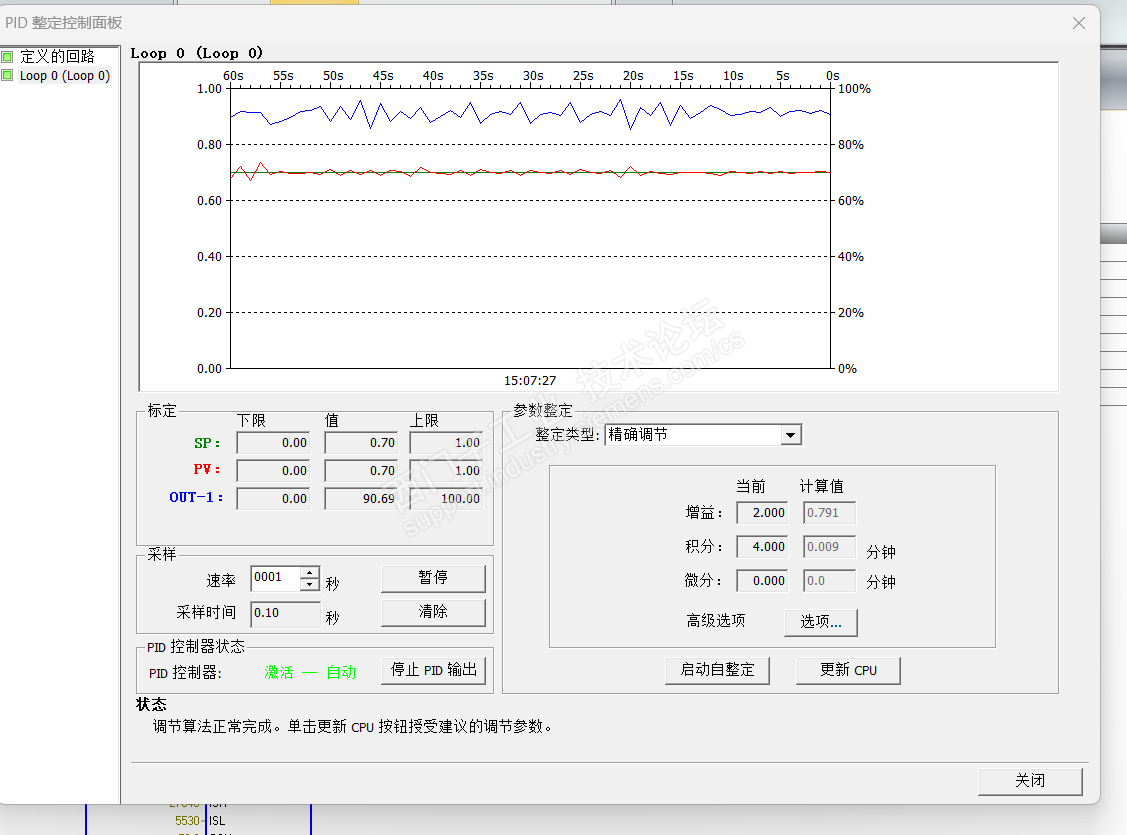Click the 速率 input field
This screenshot has width=1127, height=835.
click(276, 578)
